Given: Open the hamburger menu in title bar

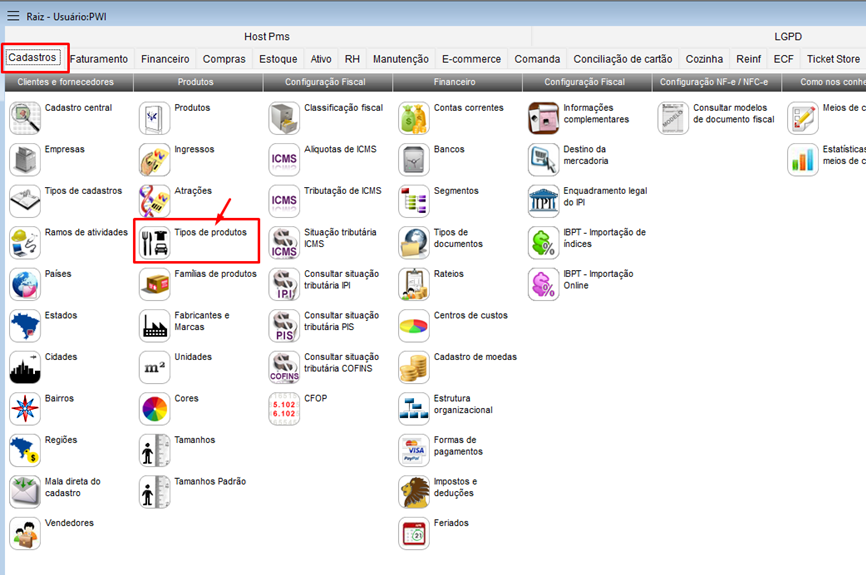Looking at the screenshot, I should 13,14.
